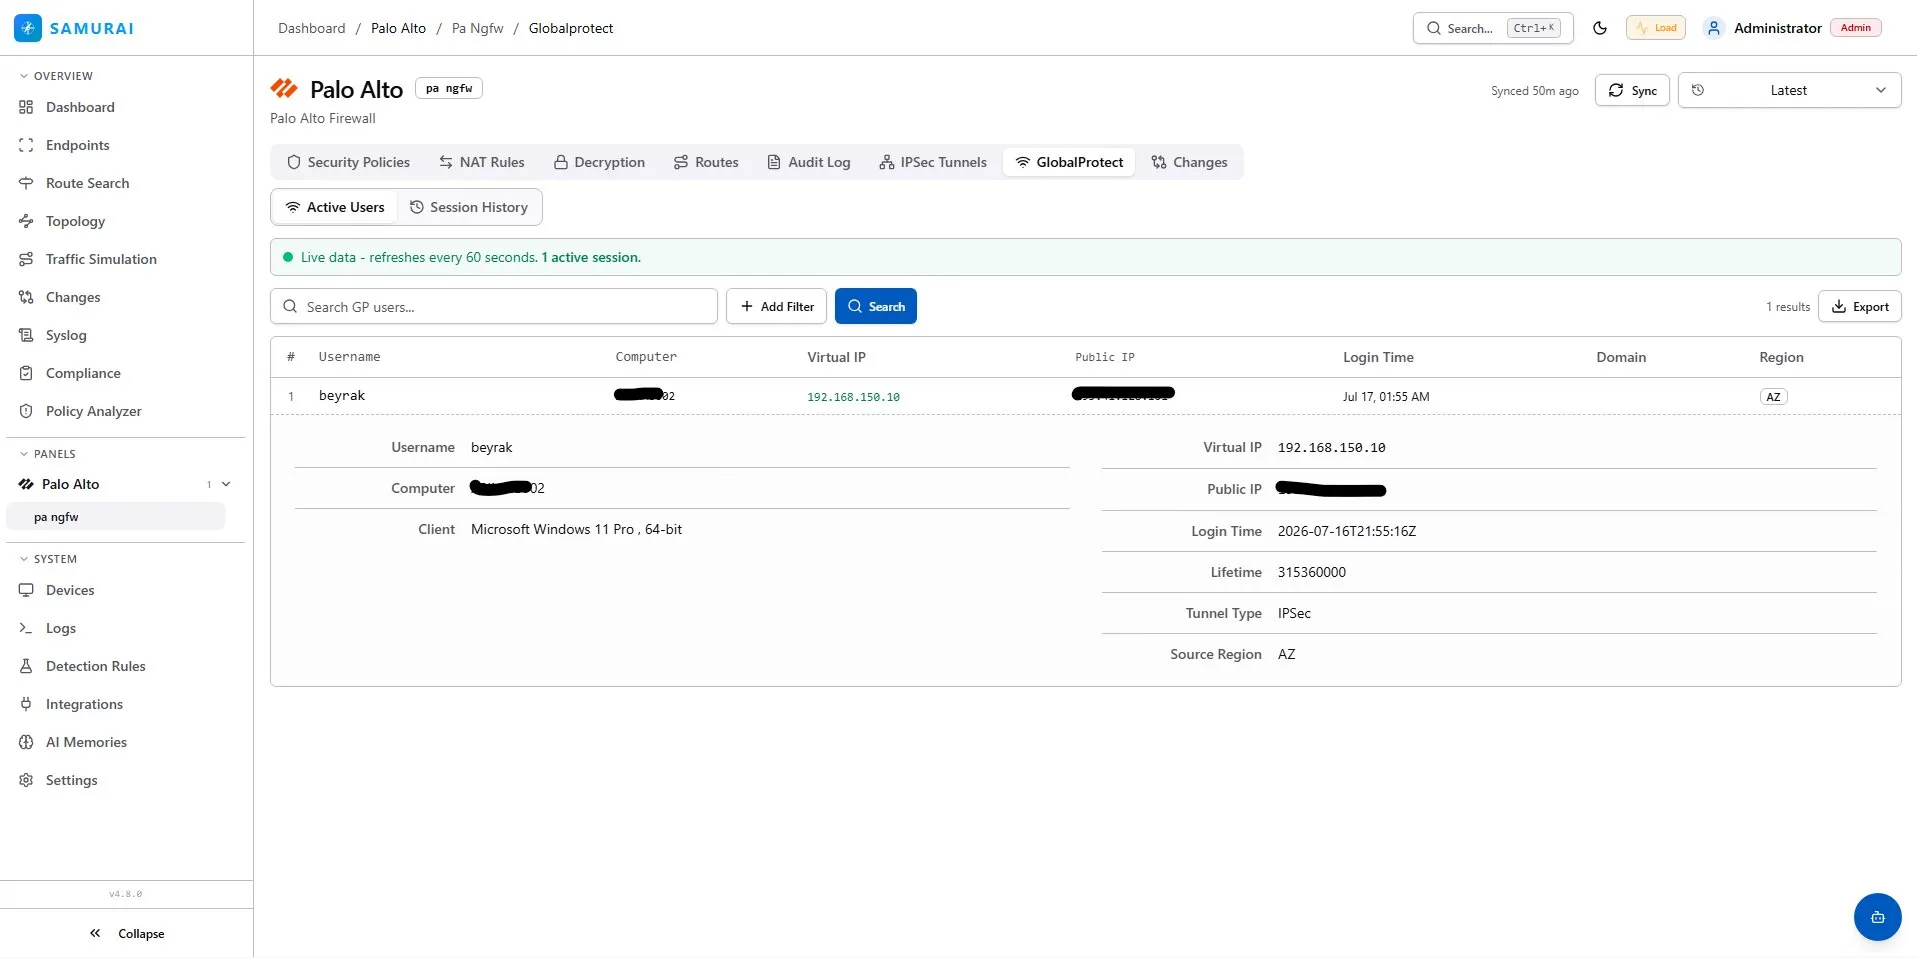Viewport: 1917px width, 958px height.
Task: Click the blue Search button
Action: (x=876, y=306)
